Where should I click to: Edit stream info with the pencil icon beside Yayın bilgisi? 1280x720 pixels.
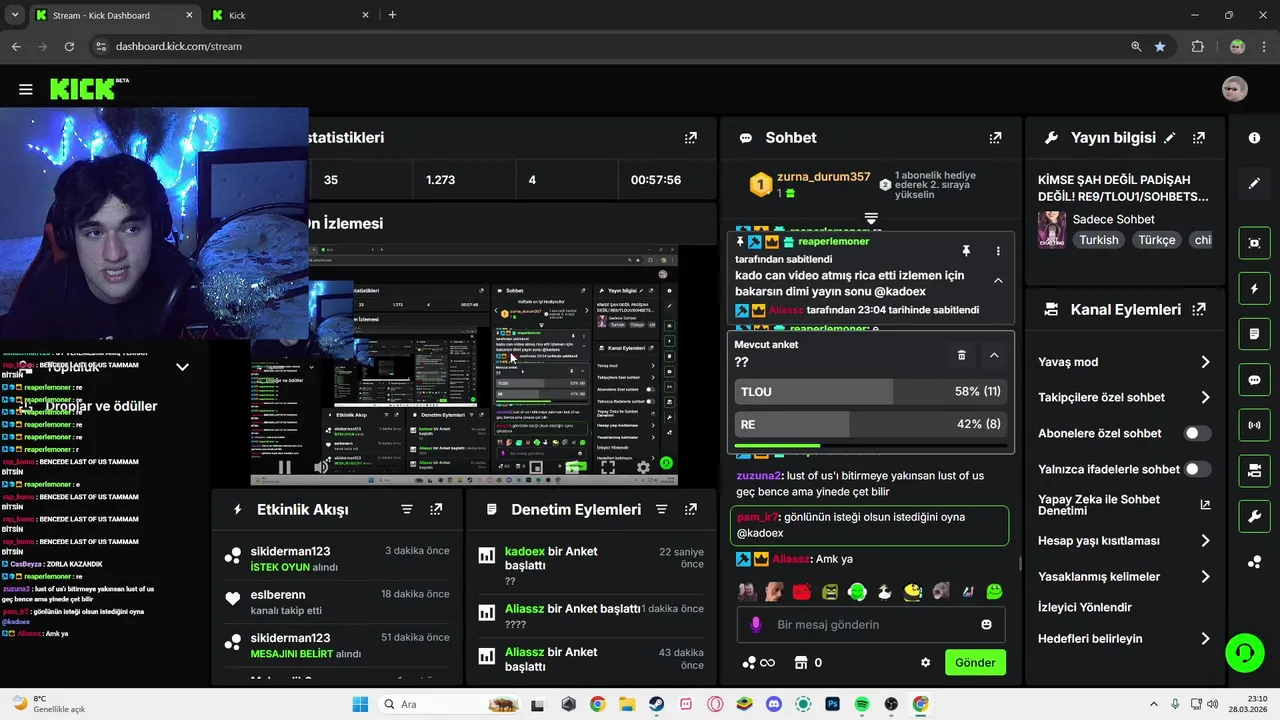[1170, 138]
